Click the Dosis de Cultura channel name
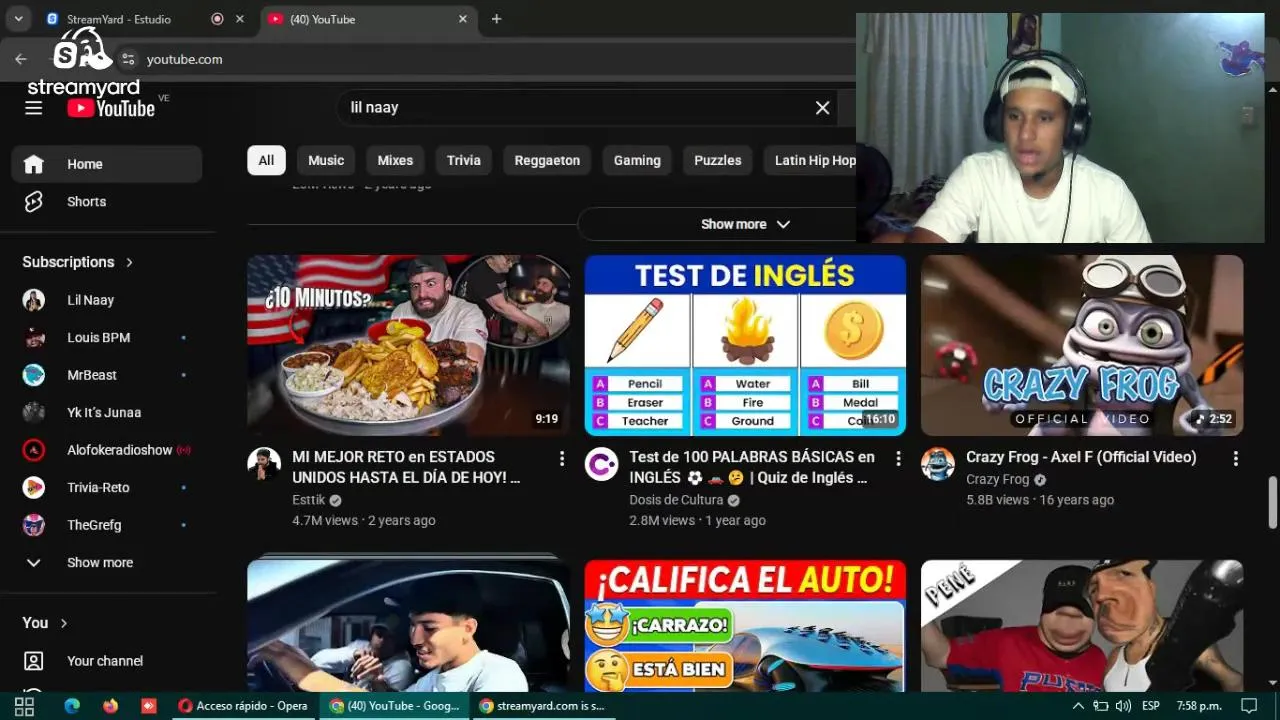This screenshot has height=720, width=1280. coord(676,500)
